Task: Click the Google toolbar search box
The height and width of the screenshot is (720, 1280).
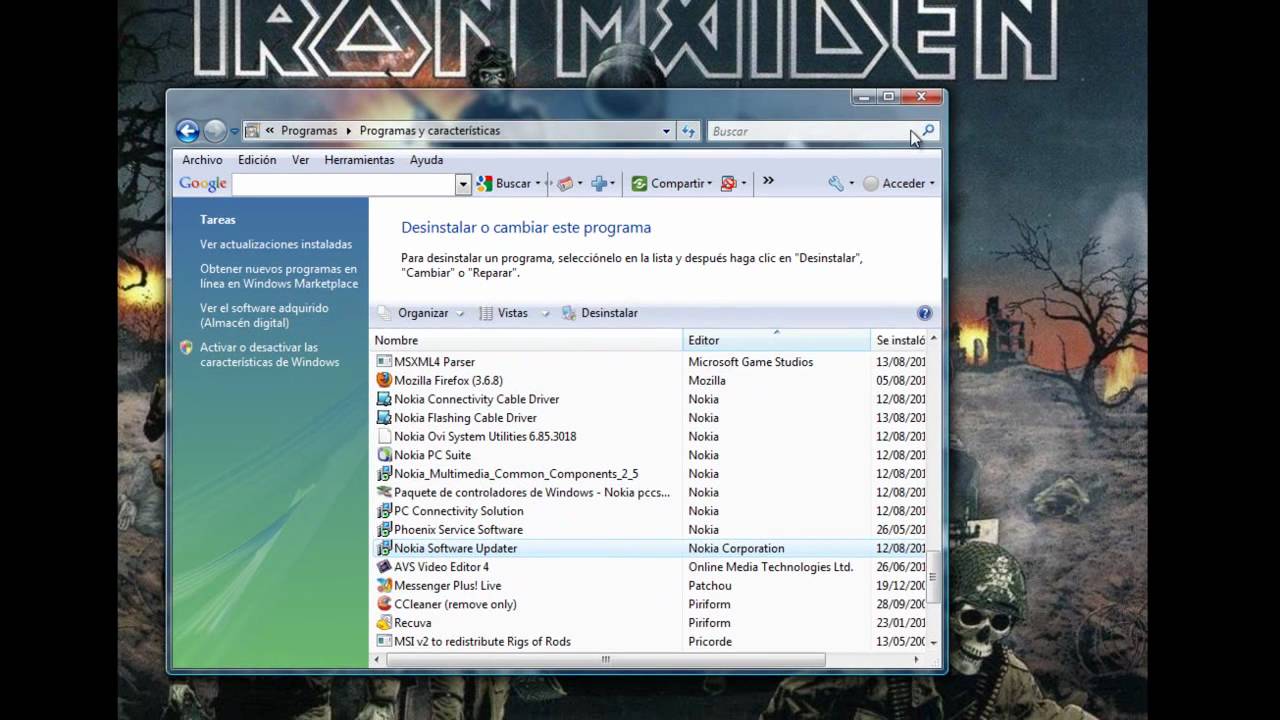Action: (x=343, y=184)
